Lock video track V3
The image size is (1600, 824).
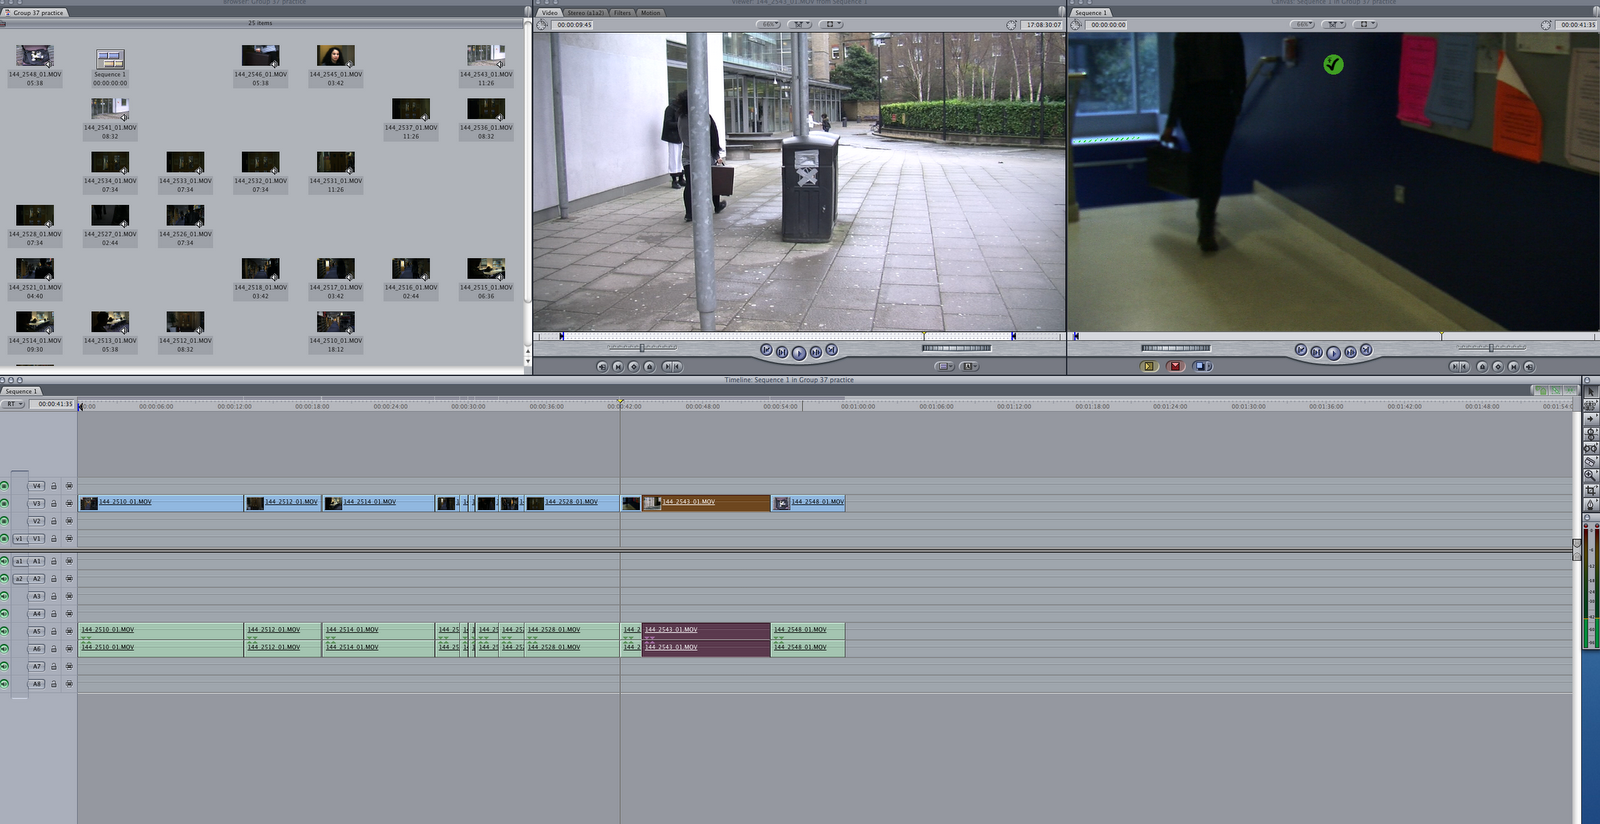(53, 503)
